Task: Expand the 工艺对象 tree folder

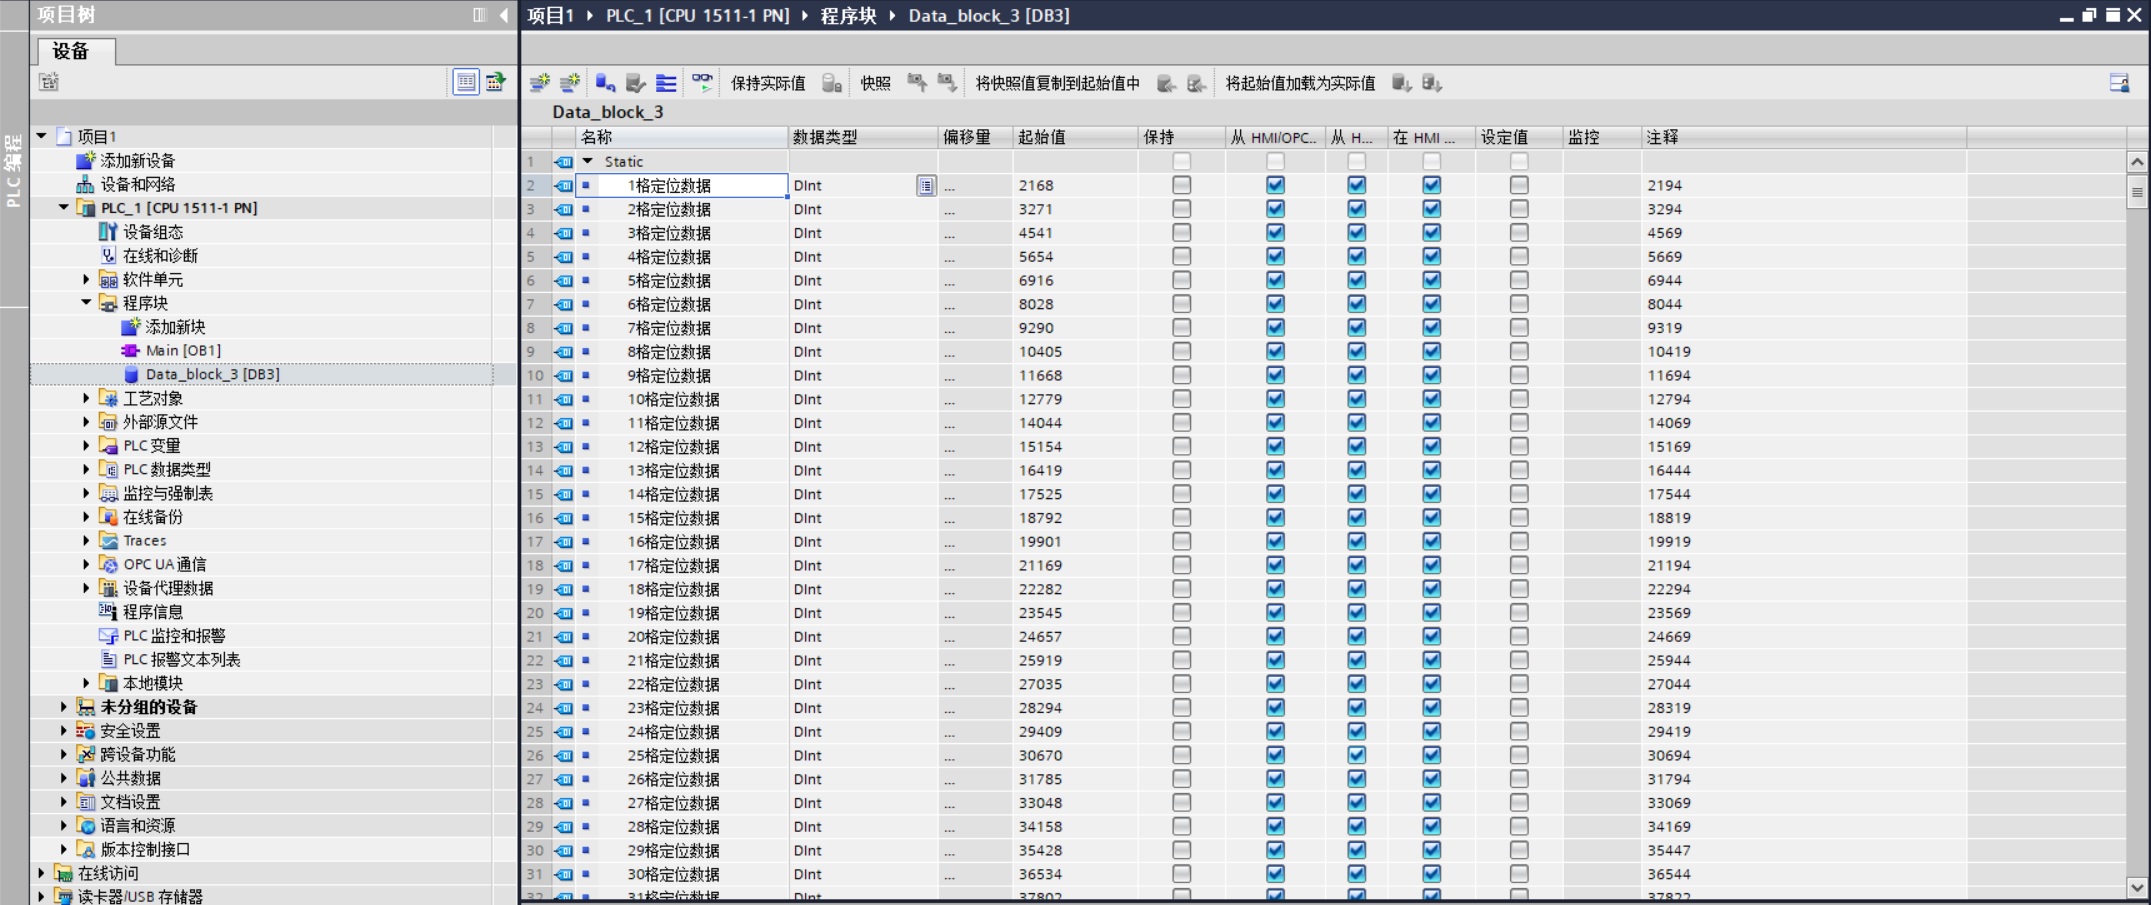Action: click(x=86, y=398)
